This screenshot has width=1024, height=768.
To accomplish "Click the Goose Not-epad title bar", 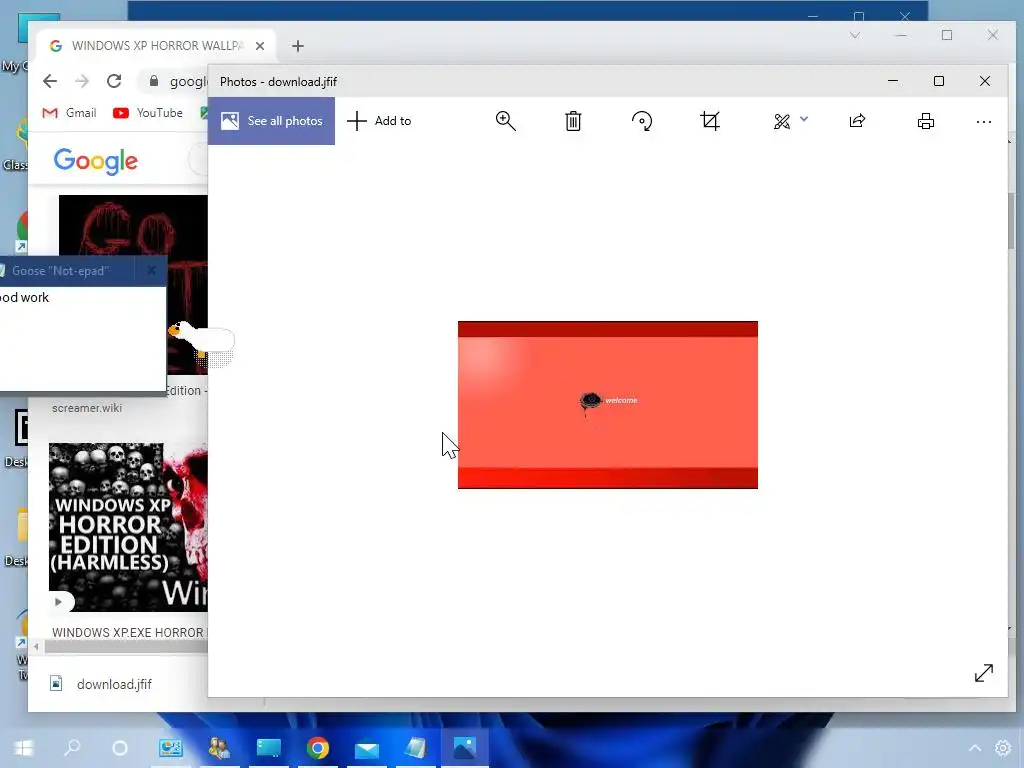I will click(x=65, y=270).
